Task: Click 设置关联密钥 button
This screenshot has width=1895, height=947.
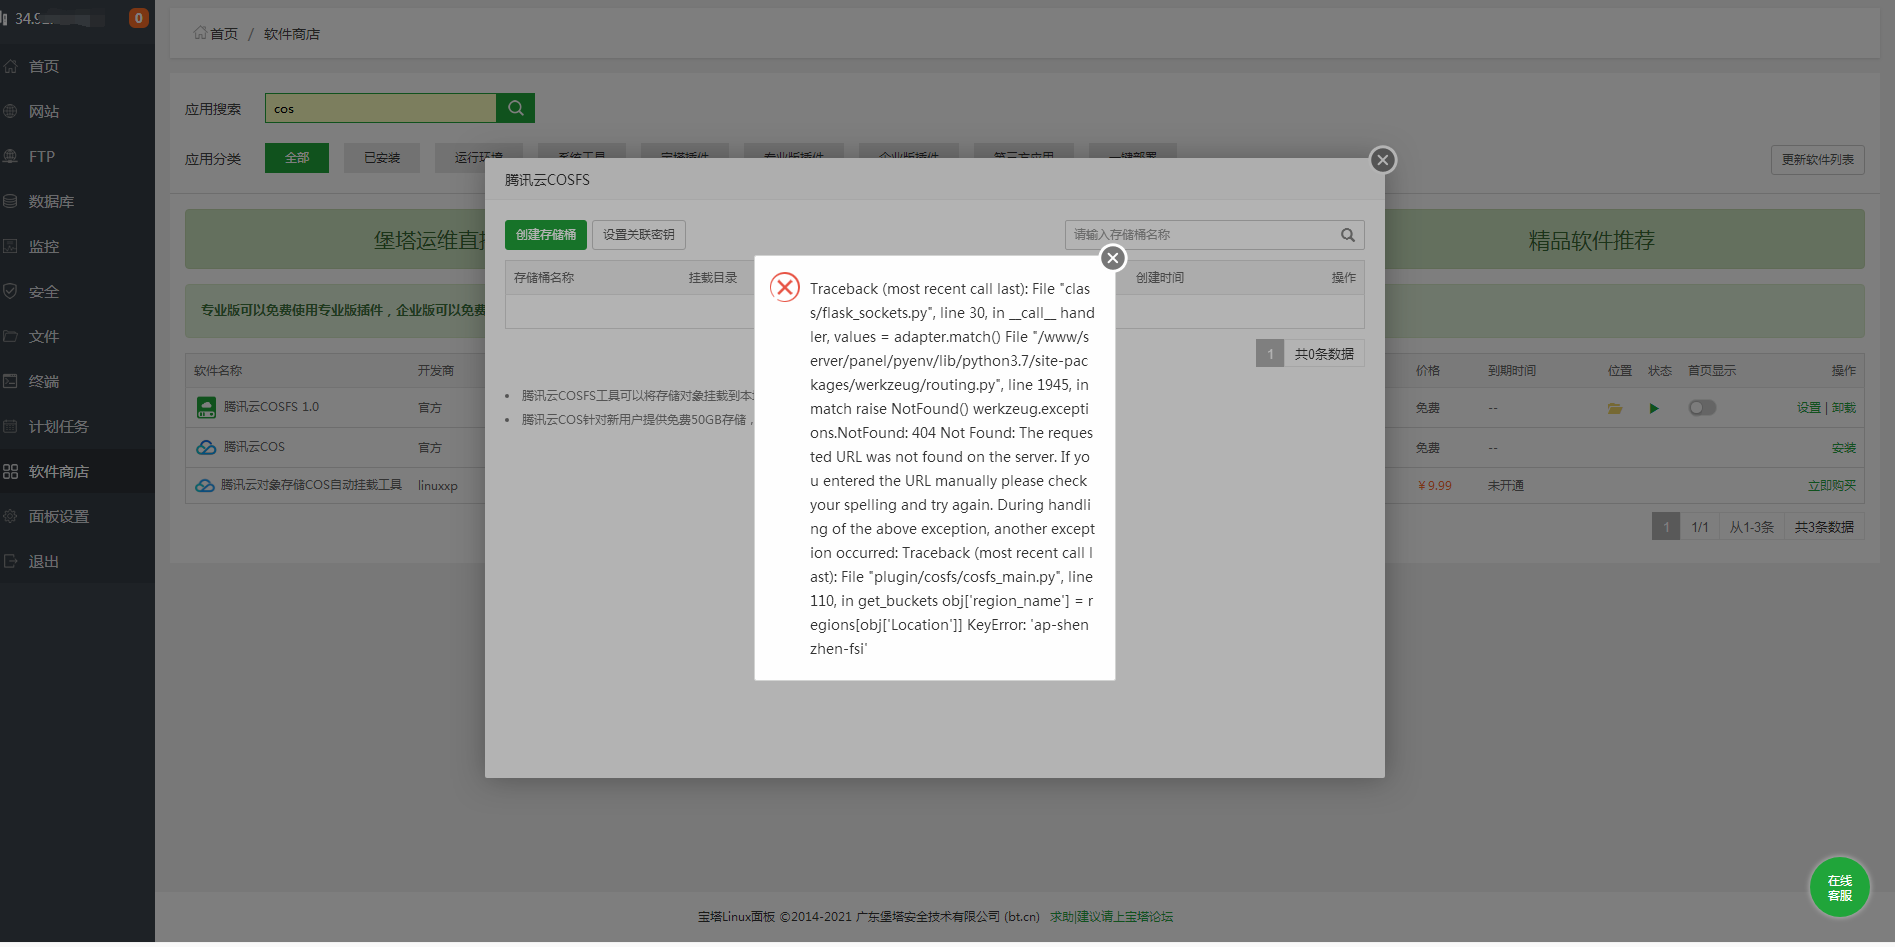Action: pos(639,235)
